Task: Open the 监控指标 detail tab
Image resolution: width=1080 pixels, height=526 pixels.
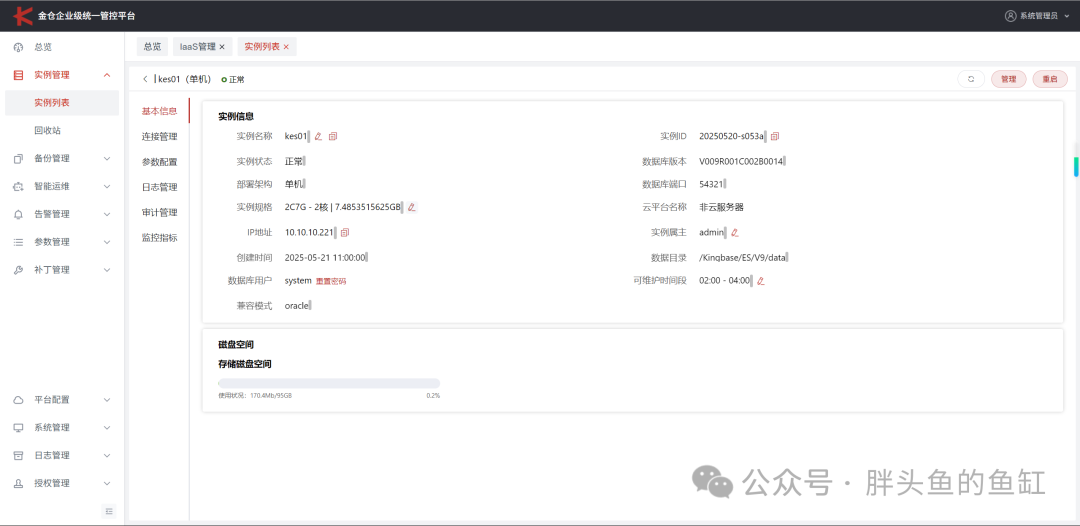Action: pyautogui.click(x=159, y=238)
